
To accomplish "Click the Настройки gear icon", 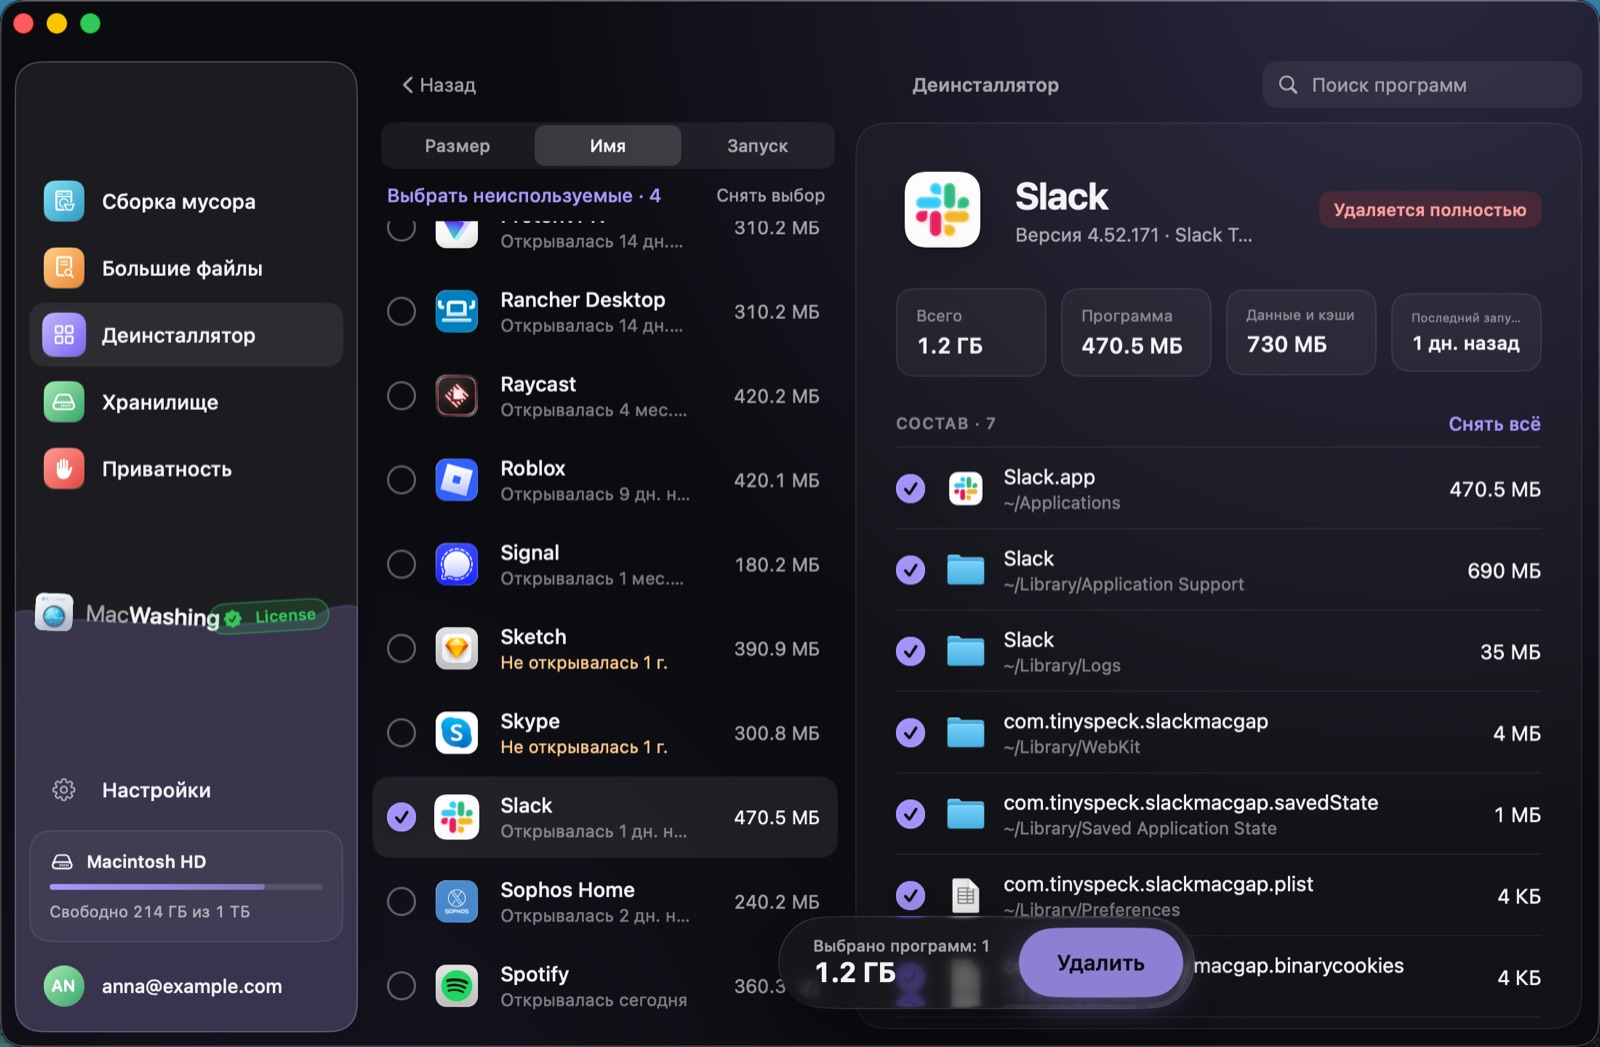I will click(x=64, y=790).
